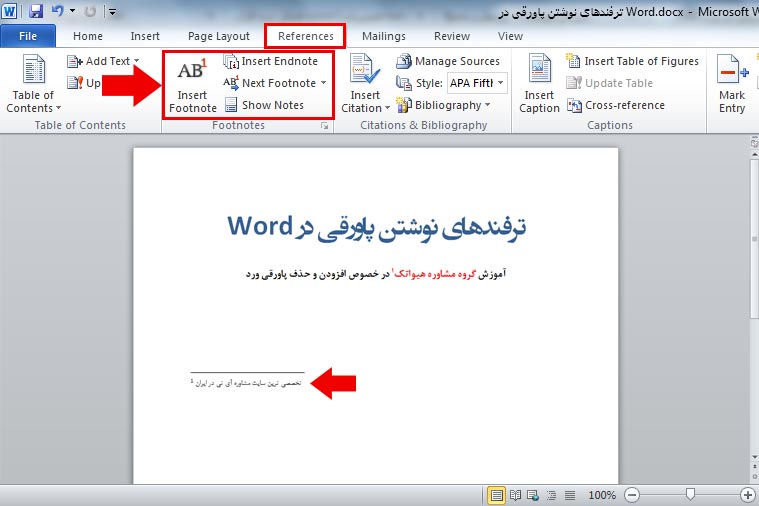Switch to Print Layout view
759x506 pixels.
click(496, 495)
